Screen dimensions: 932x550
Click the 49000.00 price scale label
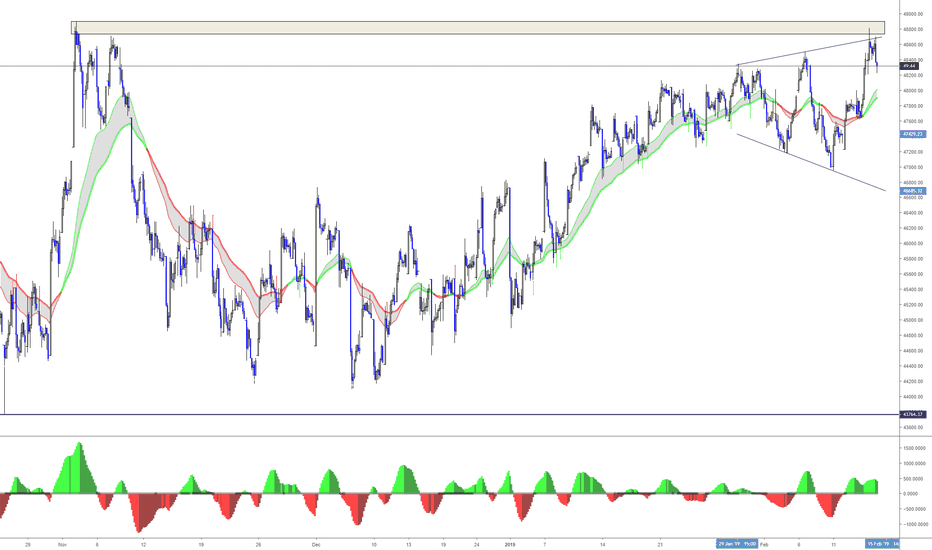(x=912, y=14)
